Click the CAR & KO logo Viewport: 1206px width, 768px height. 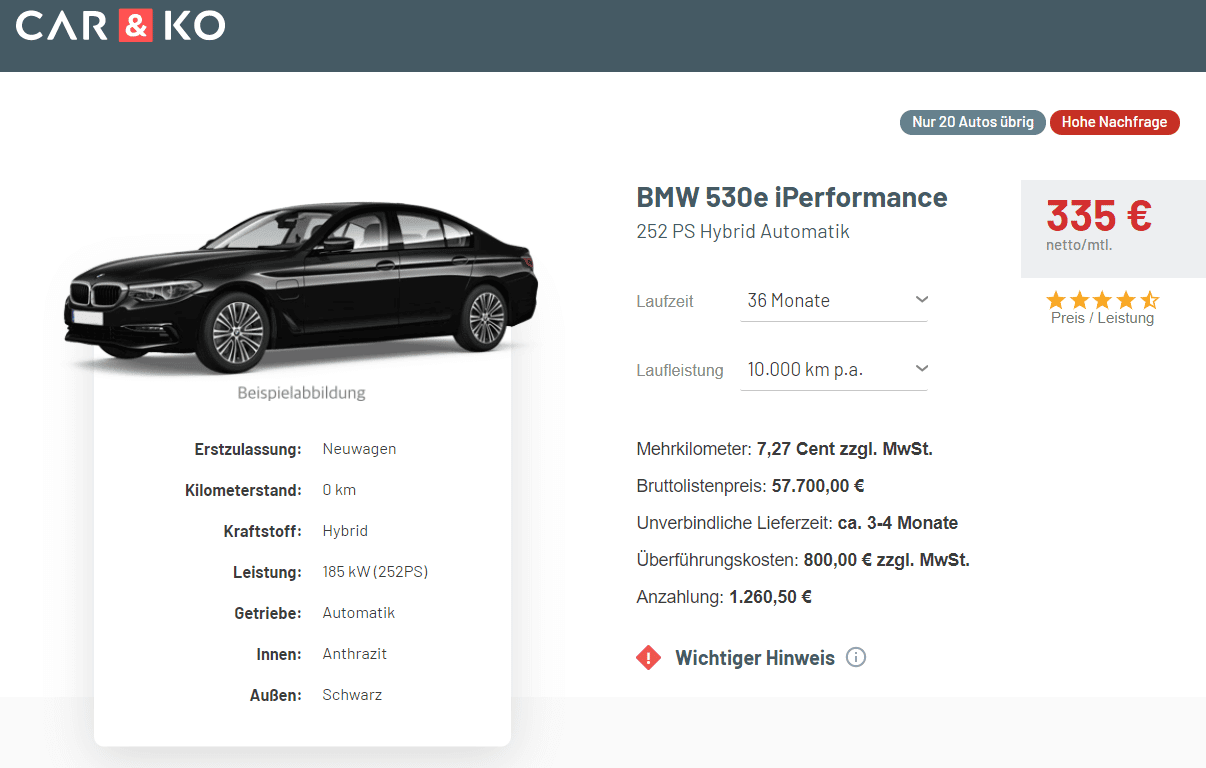pyautogui.click(x=120, y=25)
